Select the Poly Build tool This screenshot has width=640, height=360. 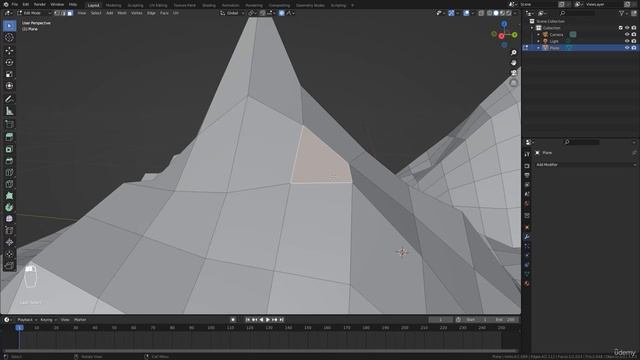click(x=9, y=196)
